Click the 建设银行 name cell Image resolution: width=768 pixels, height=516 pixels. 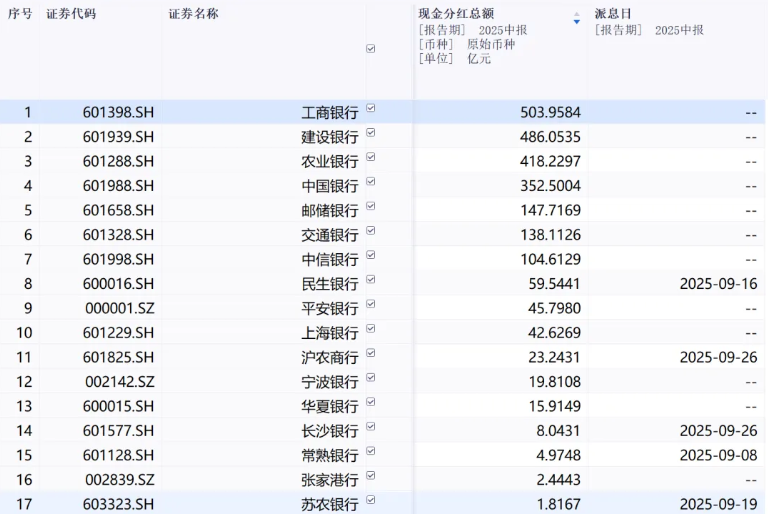point(330,137)
